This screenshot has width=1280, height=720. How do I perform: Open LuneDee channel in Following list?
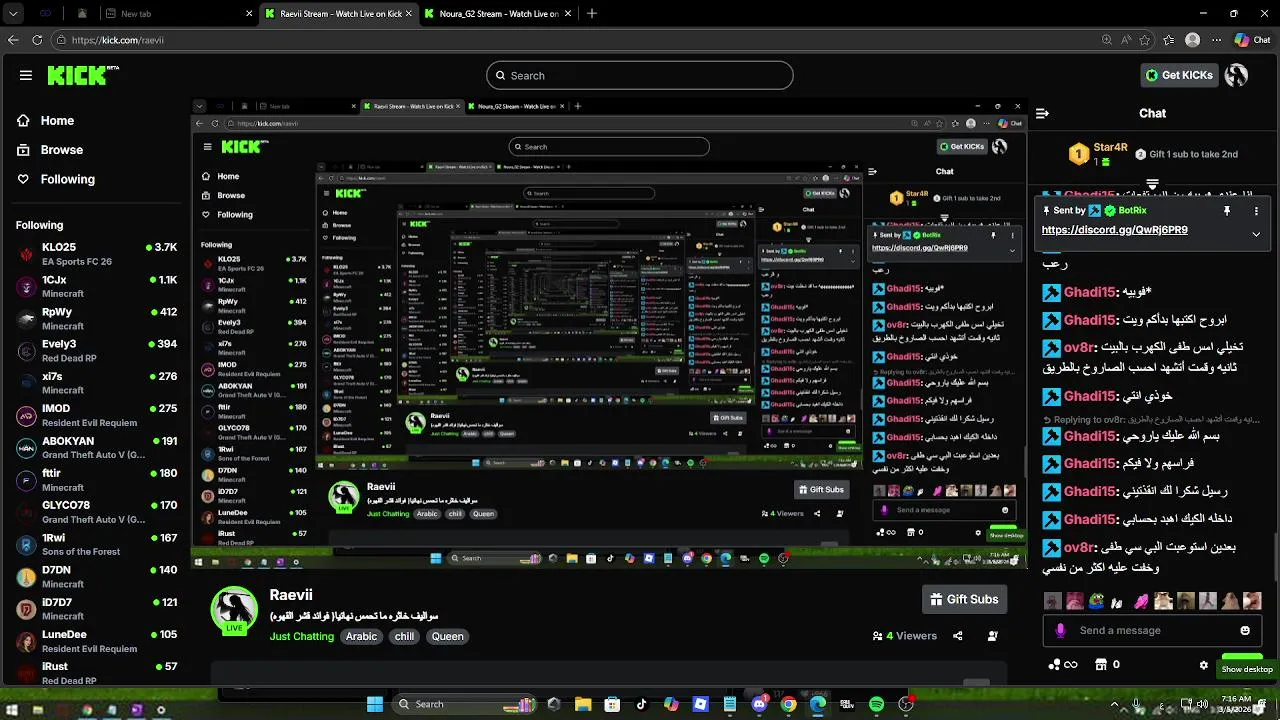97,641
